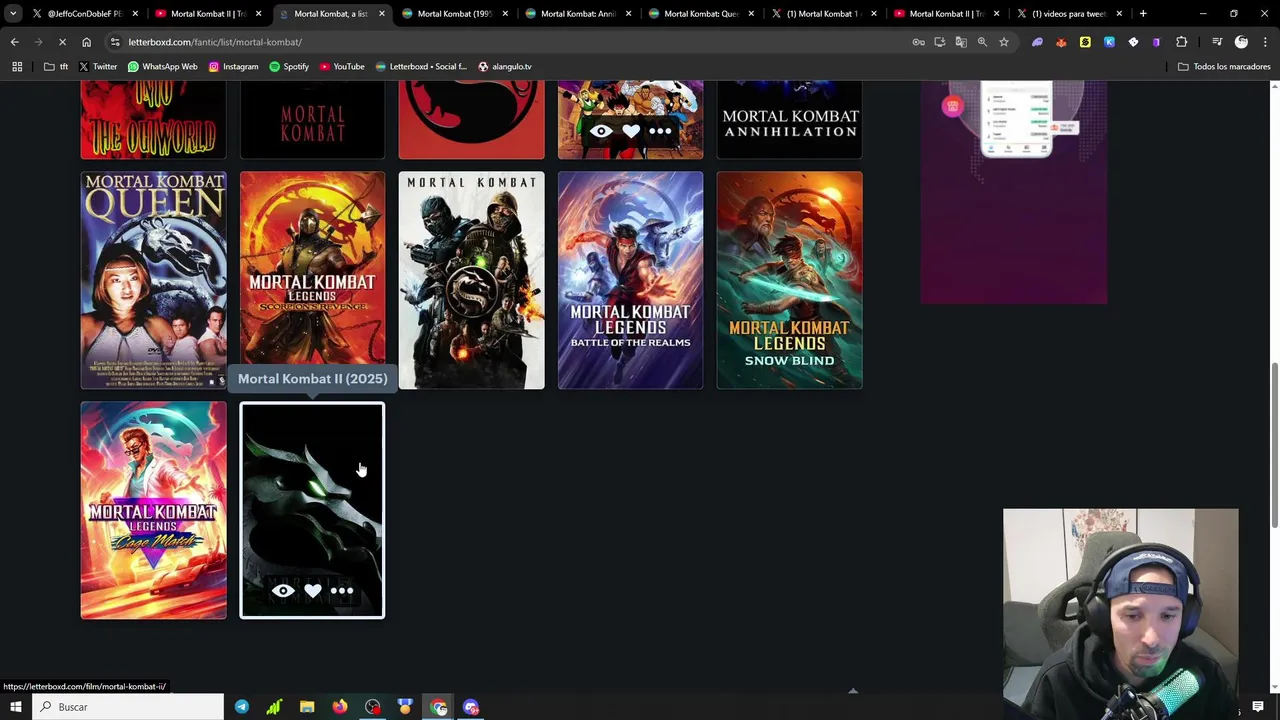Screen dimensions: 1280x720
Task: Stop loading the page with the X button
Action: point(62,42)
